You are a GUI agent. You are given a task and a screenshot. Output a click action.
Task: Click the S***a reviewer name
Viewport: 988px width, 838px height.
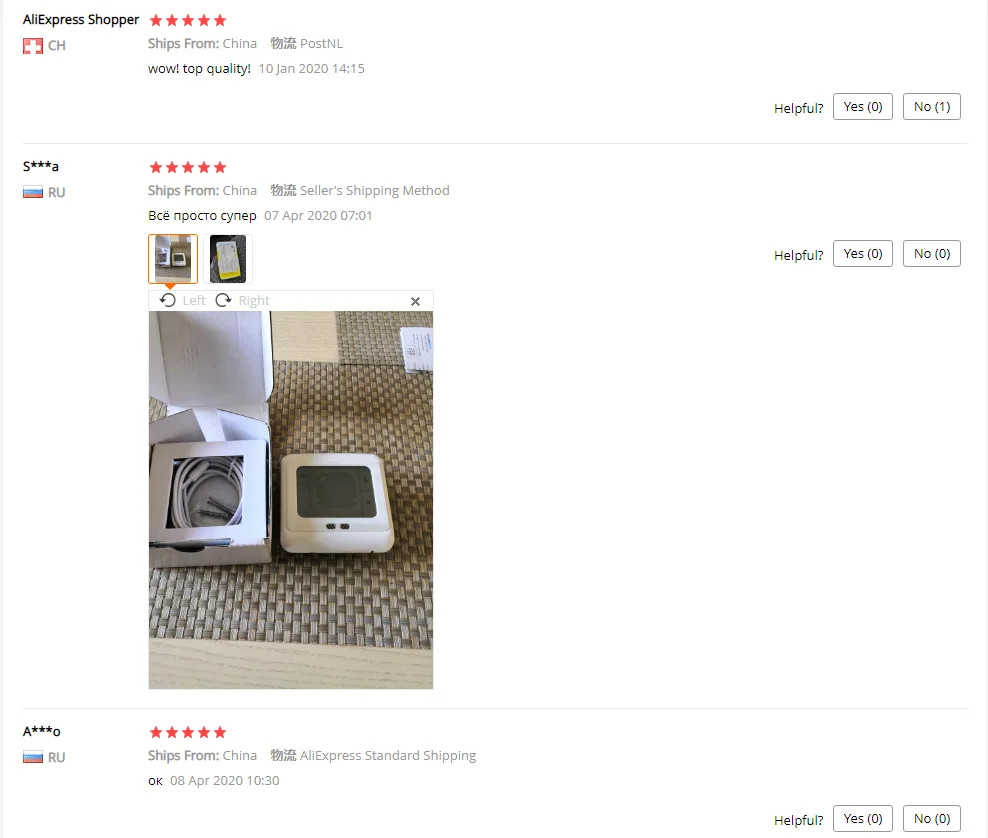click(41, 166)
